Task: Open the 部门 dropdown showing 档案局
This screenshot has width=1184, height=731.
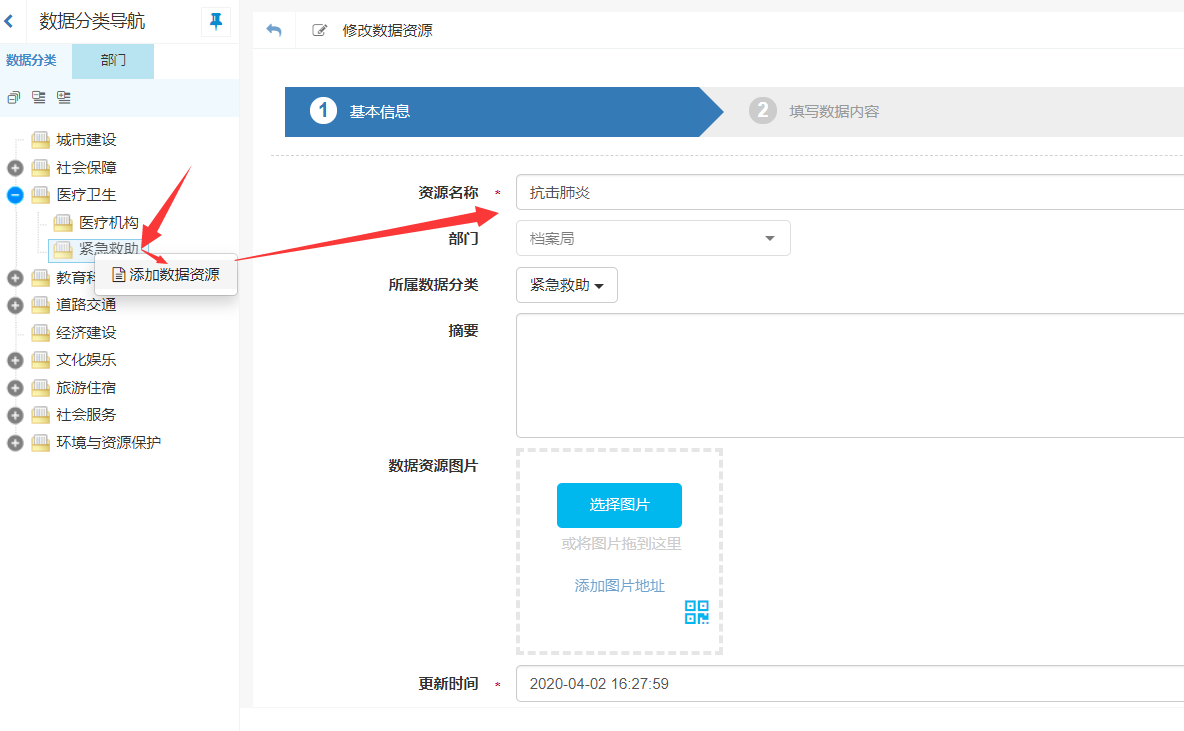Action: click(x=653, y=238)
